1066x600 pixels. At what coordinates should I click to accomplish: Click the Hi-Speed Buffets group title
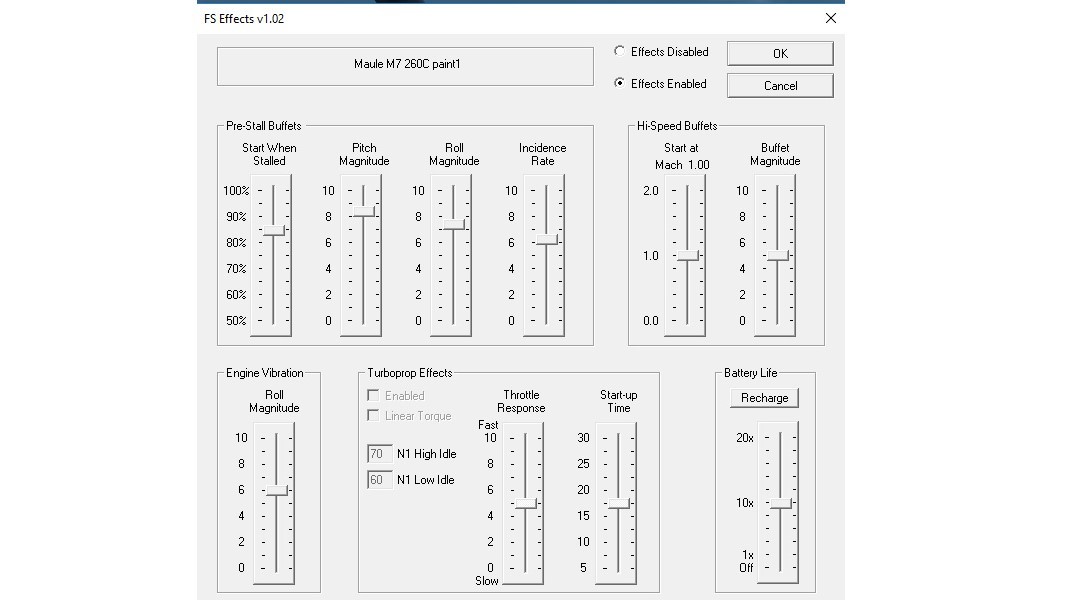[677, 126]
